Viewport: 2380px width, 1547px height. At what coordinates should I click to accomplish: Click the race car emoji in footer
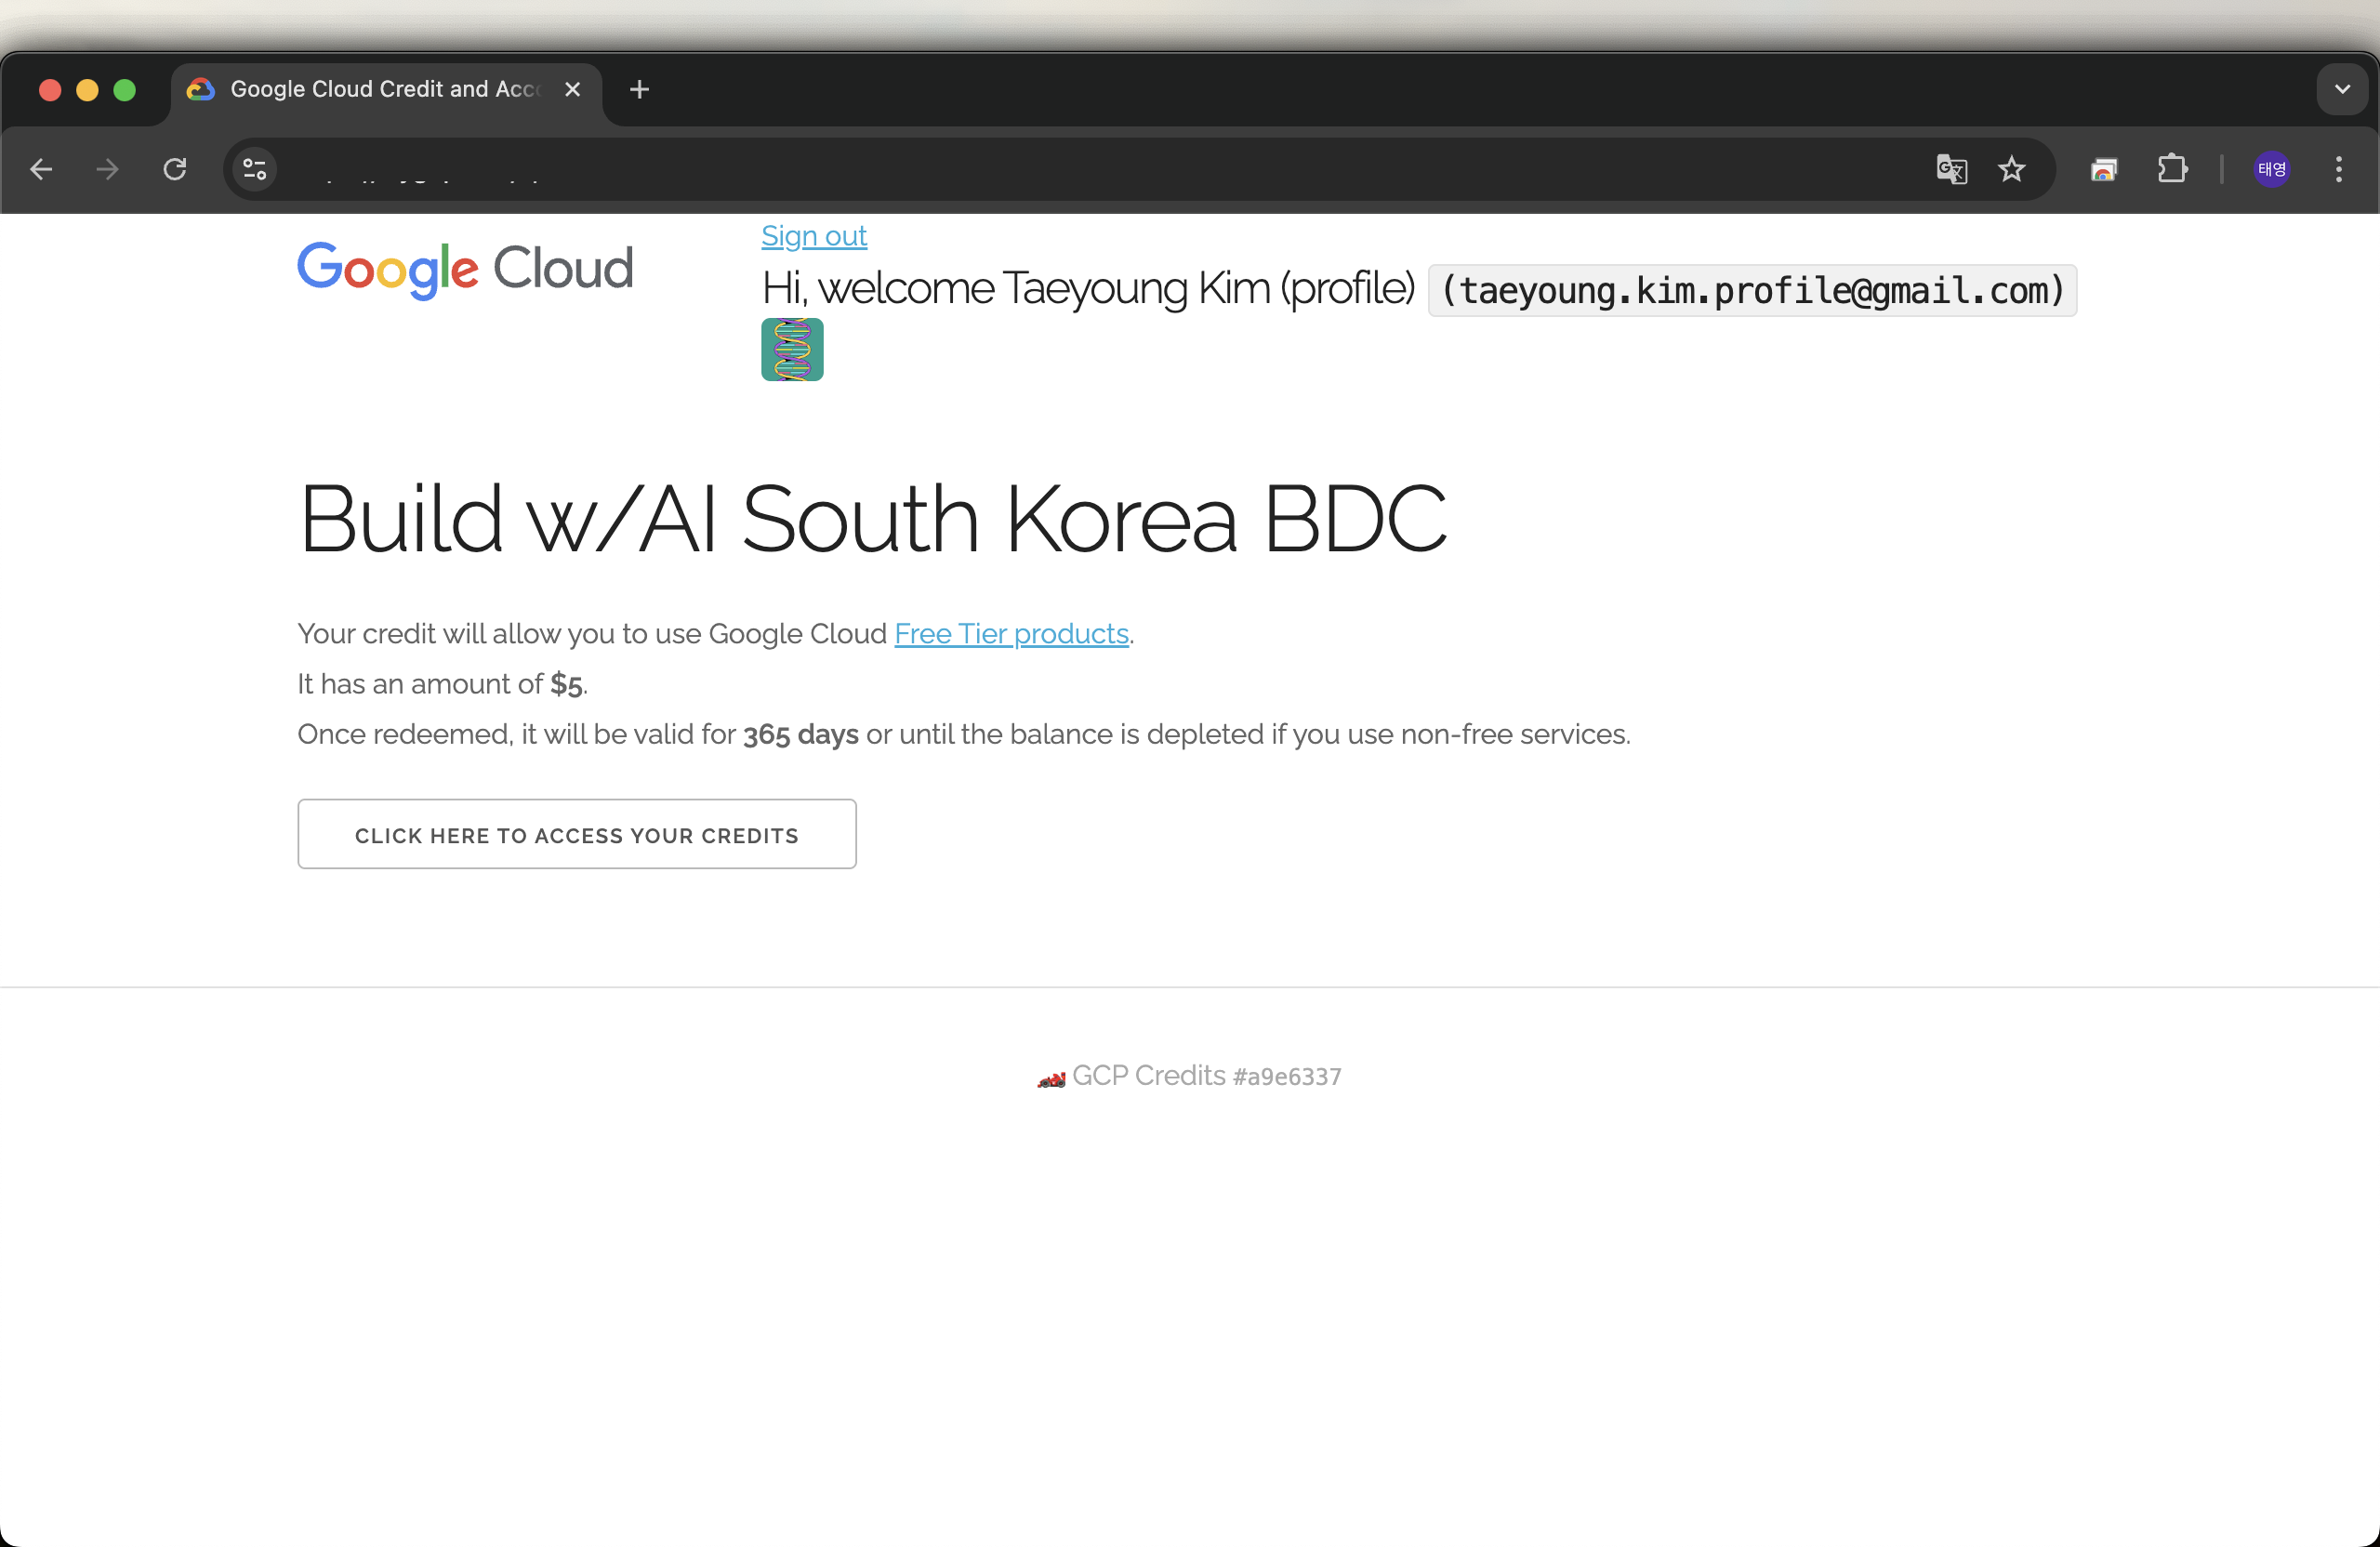coord(1051,1078)
